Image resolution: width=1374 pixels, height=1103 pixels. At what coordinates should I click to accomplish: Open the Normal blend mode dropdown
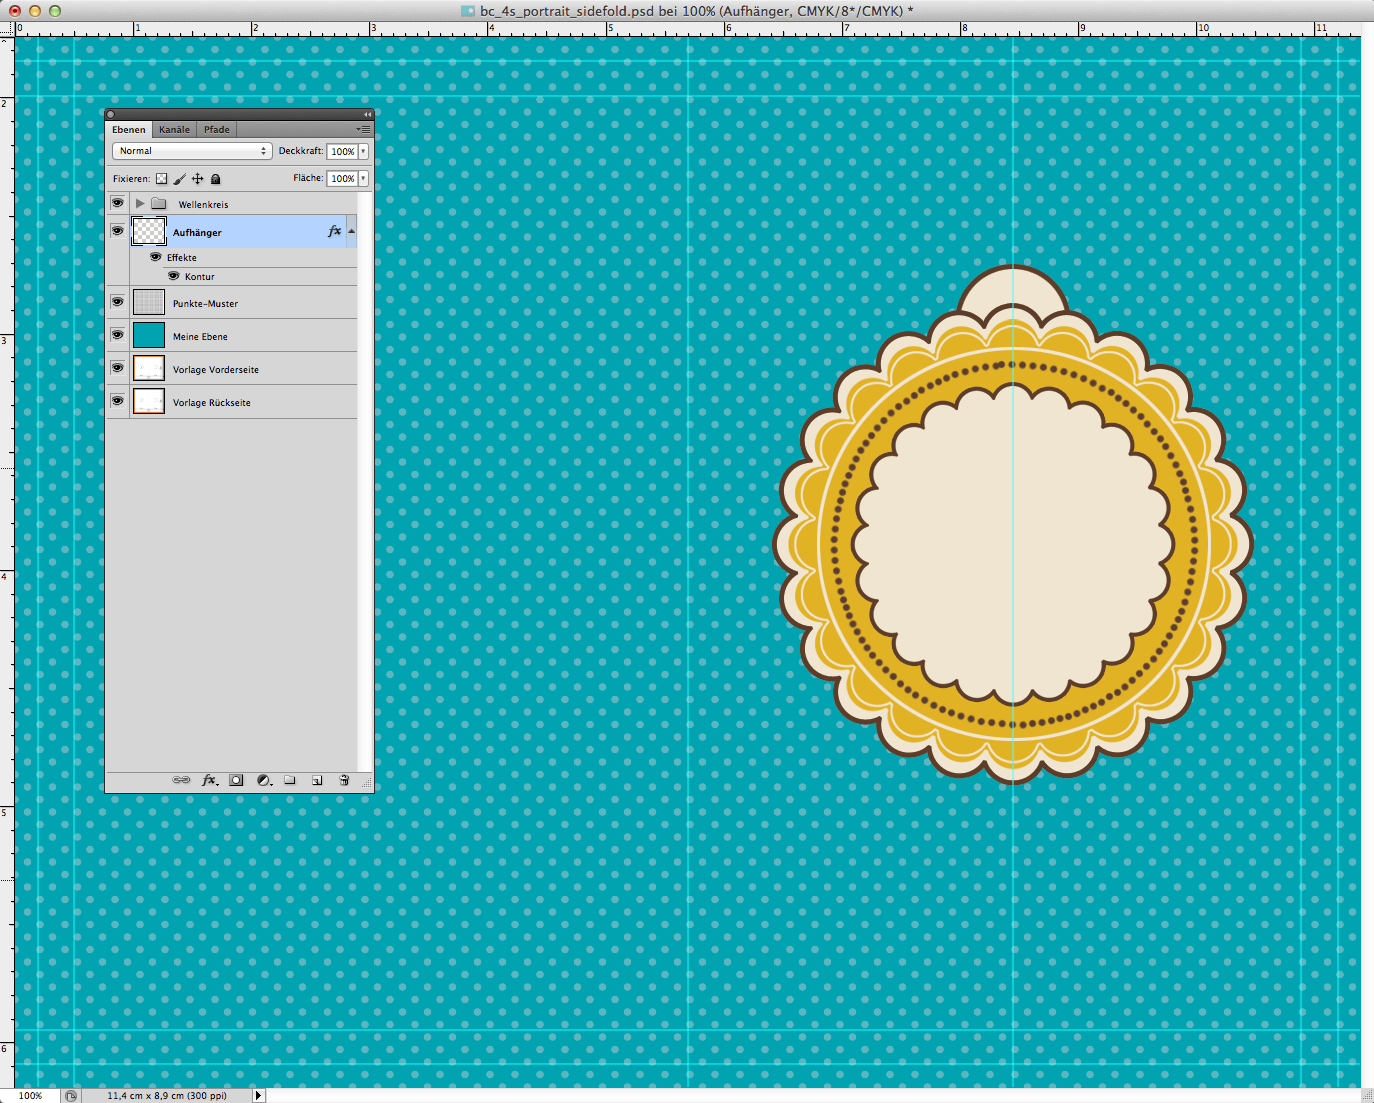pos(191,151)
